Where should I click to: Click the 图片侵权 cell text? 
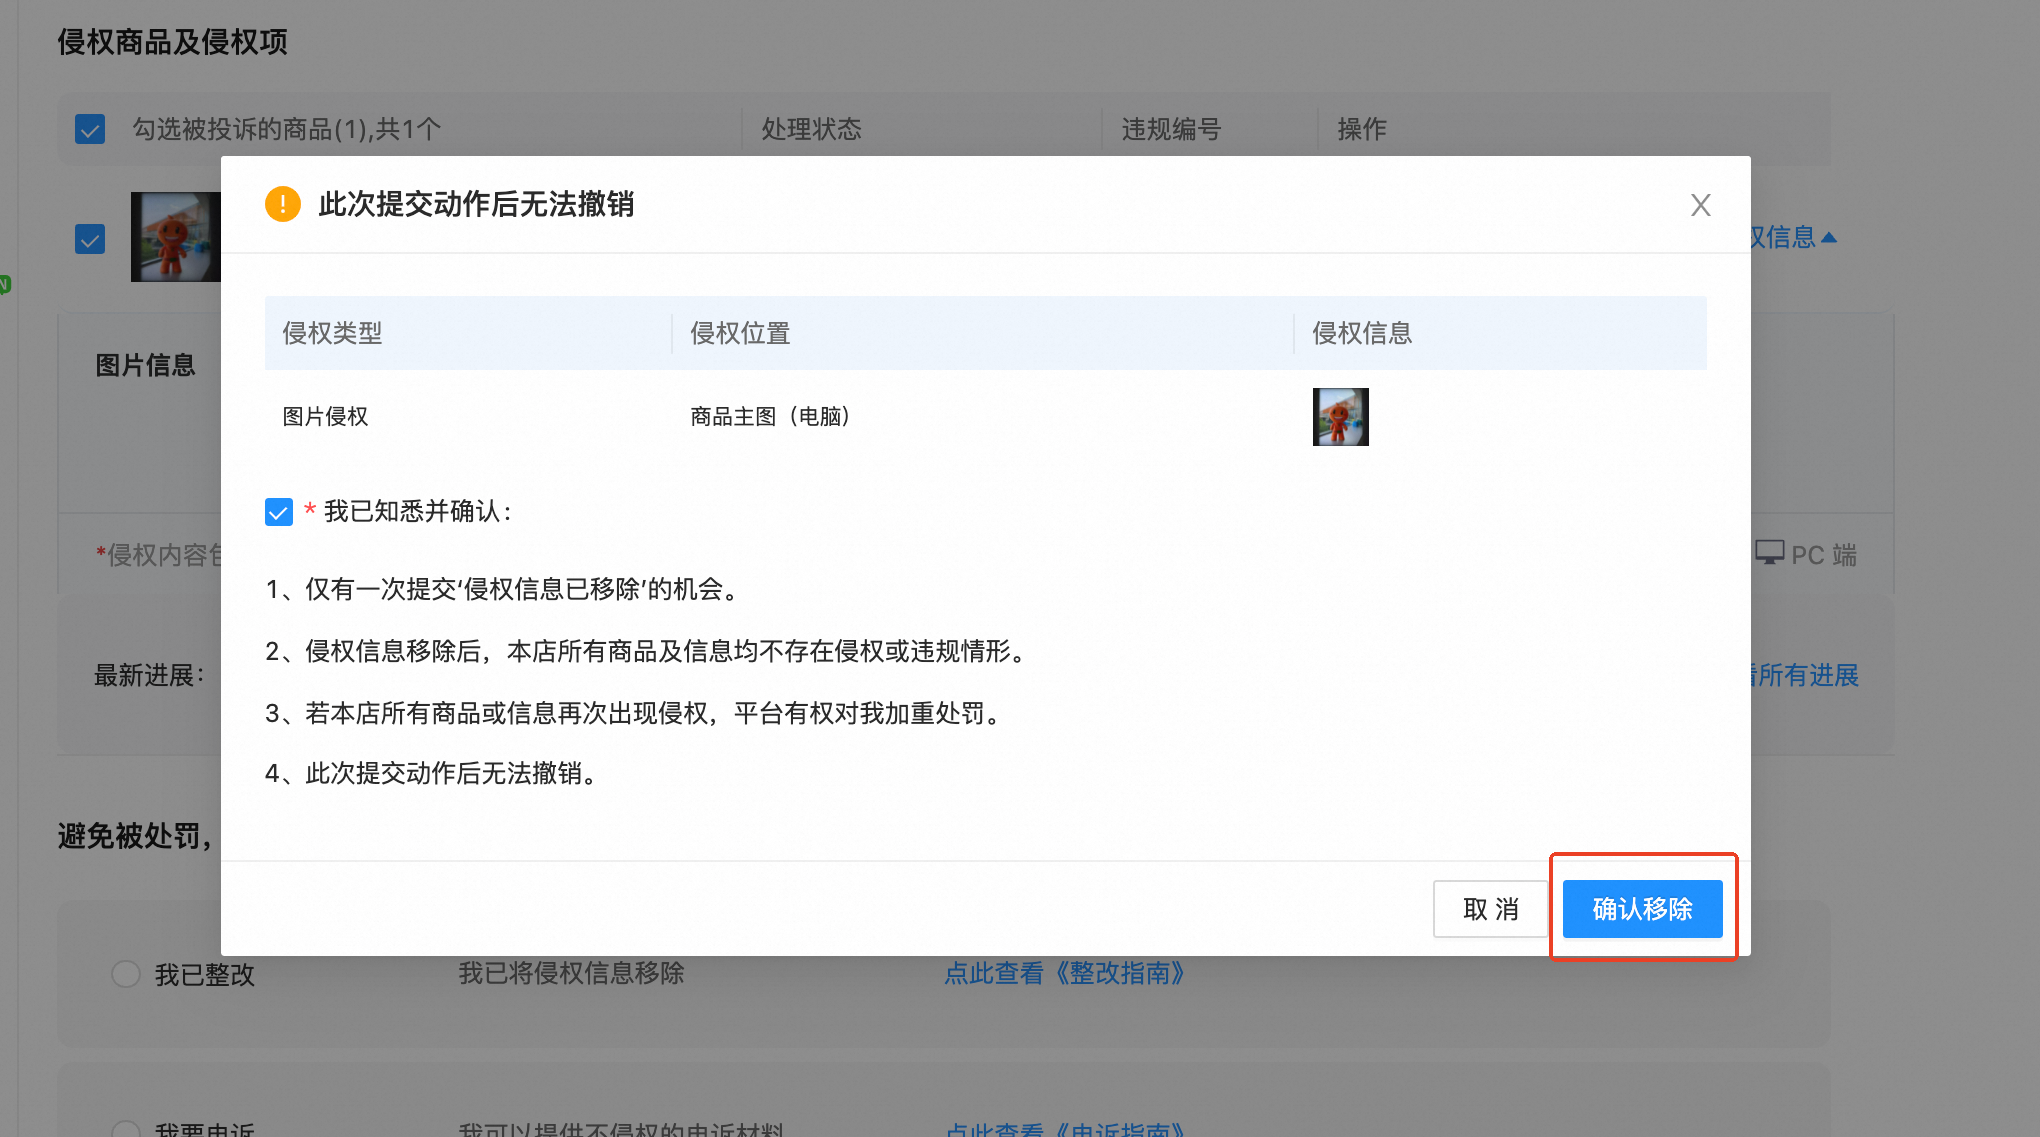click(325, 416)
